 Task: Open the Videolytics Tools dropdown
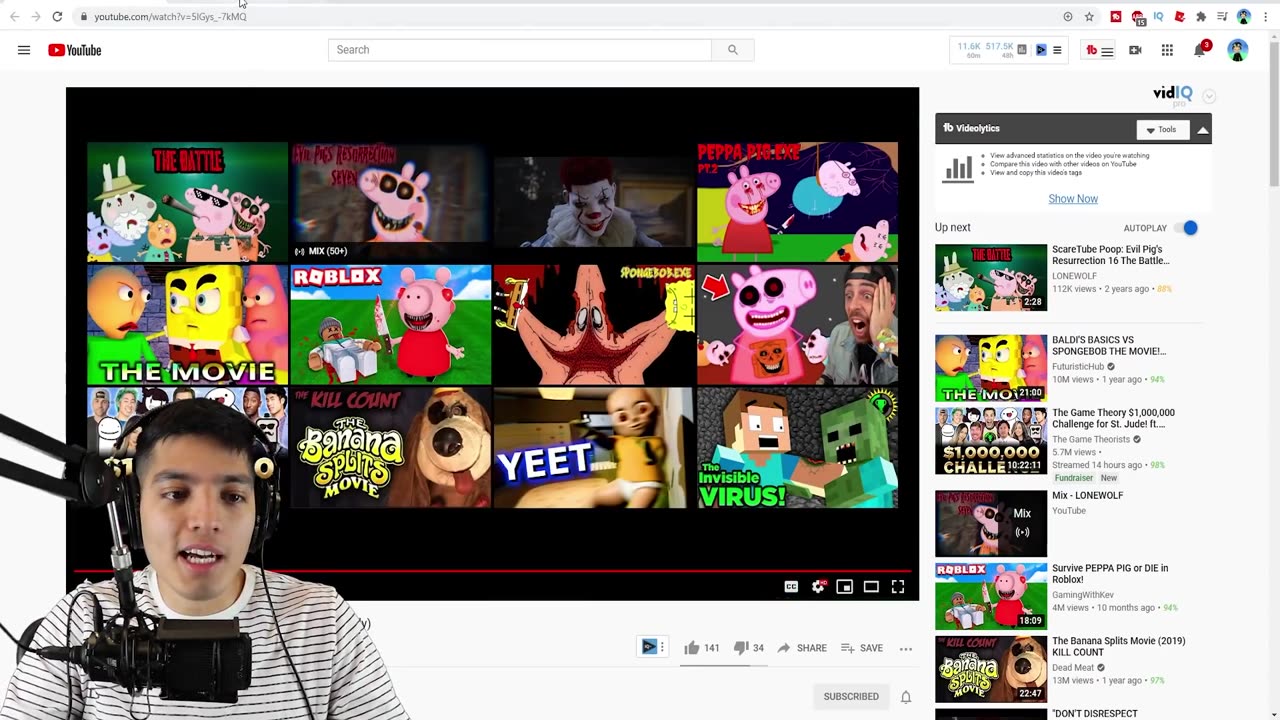(x=1161, y=129)
